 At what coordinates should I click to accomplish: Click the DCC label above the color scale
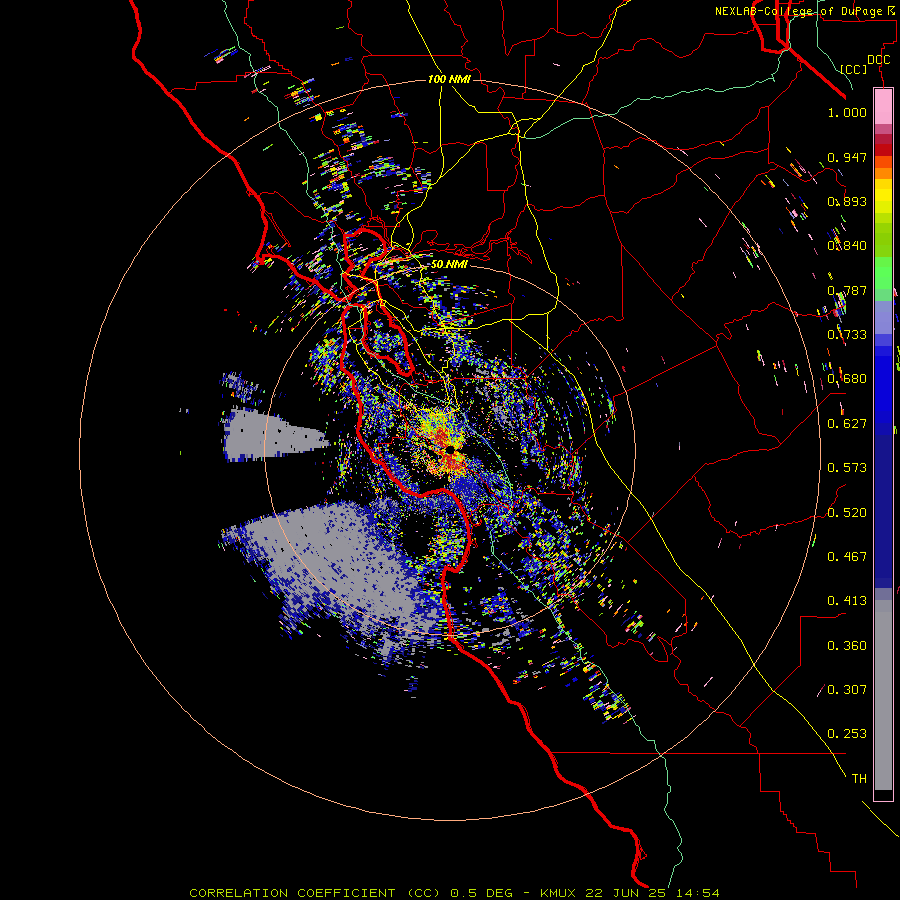point(878,60)
